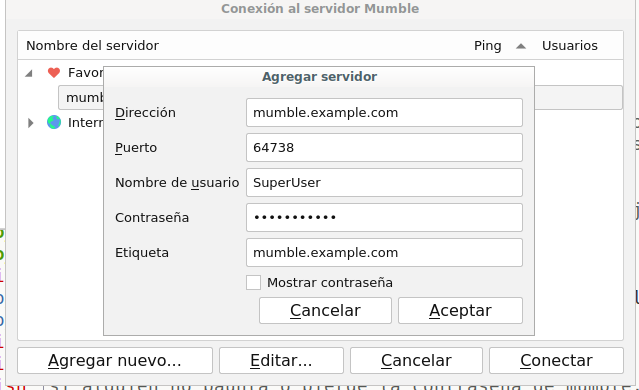Image resolution: width=639 pixels, height=390 pixels.
Task: Expand the Internet server list
Action: tap(30, 123)
